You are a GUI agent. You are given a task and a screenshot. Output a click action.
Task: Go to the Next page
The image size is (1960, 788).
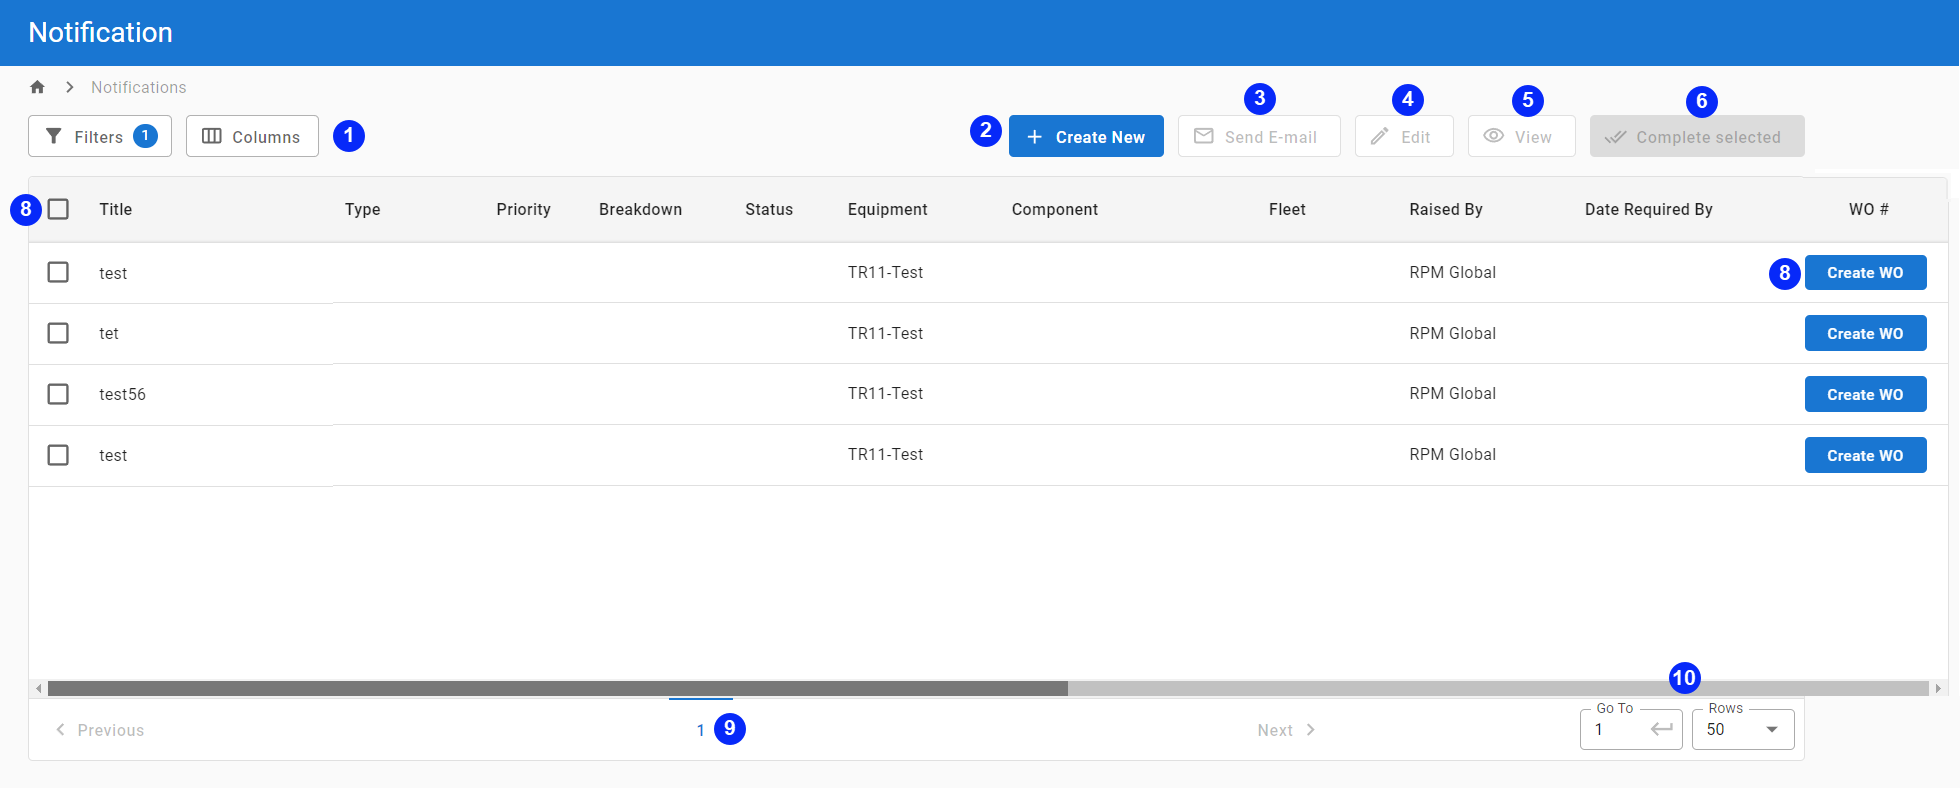coord(1285,730)
